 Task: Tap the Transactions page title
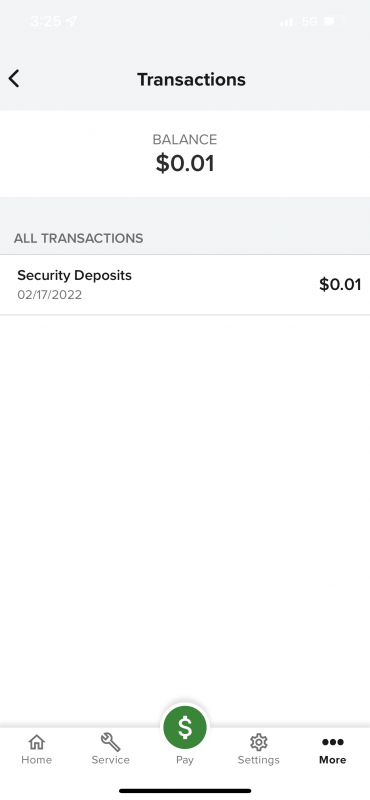[191, 80]
